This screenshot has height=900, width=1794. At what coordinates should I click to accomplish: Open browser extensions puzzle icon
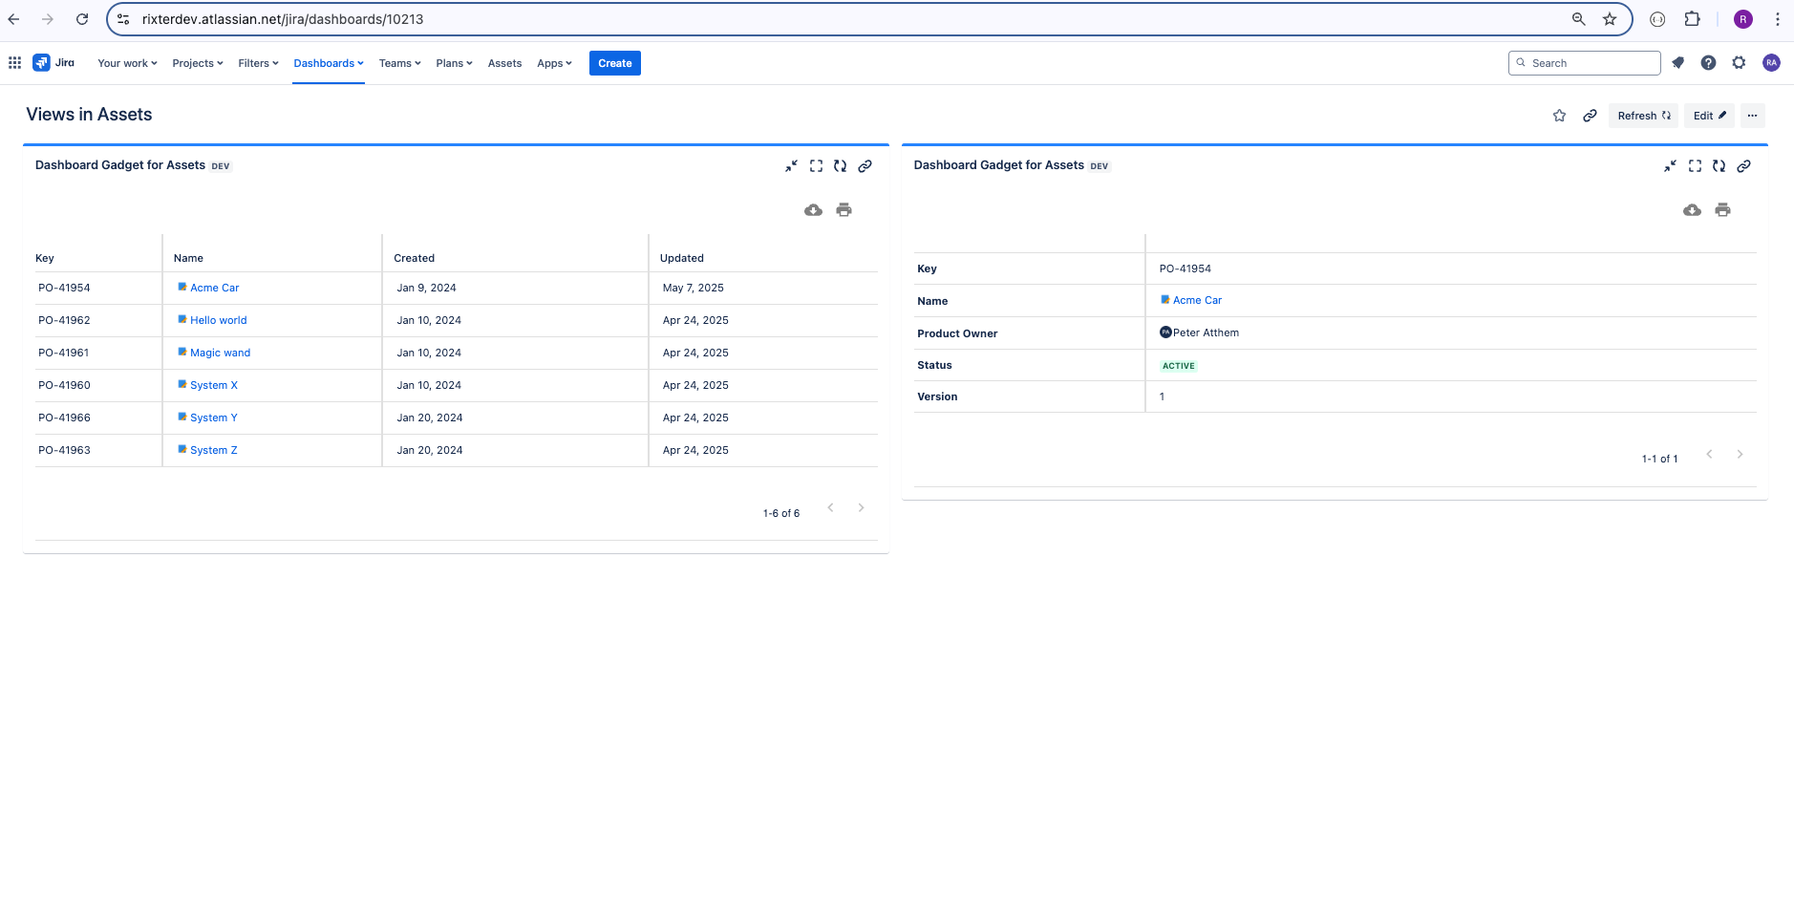[1692, 19]
